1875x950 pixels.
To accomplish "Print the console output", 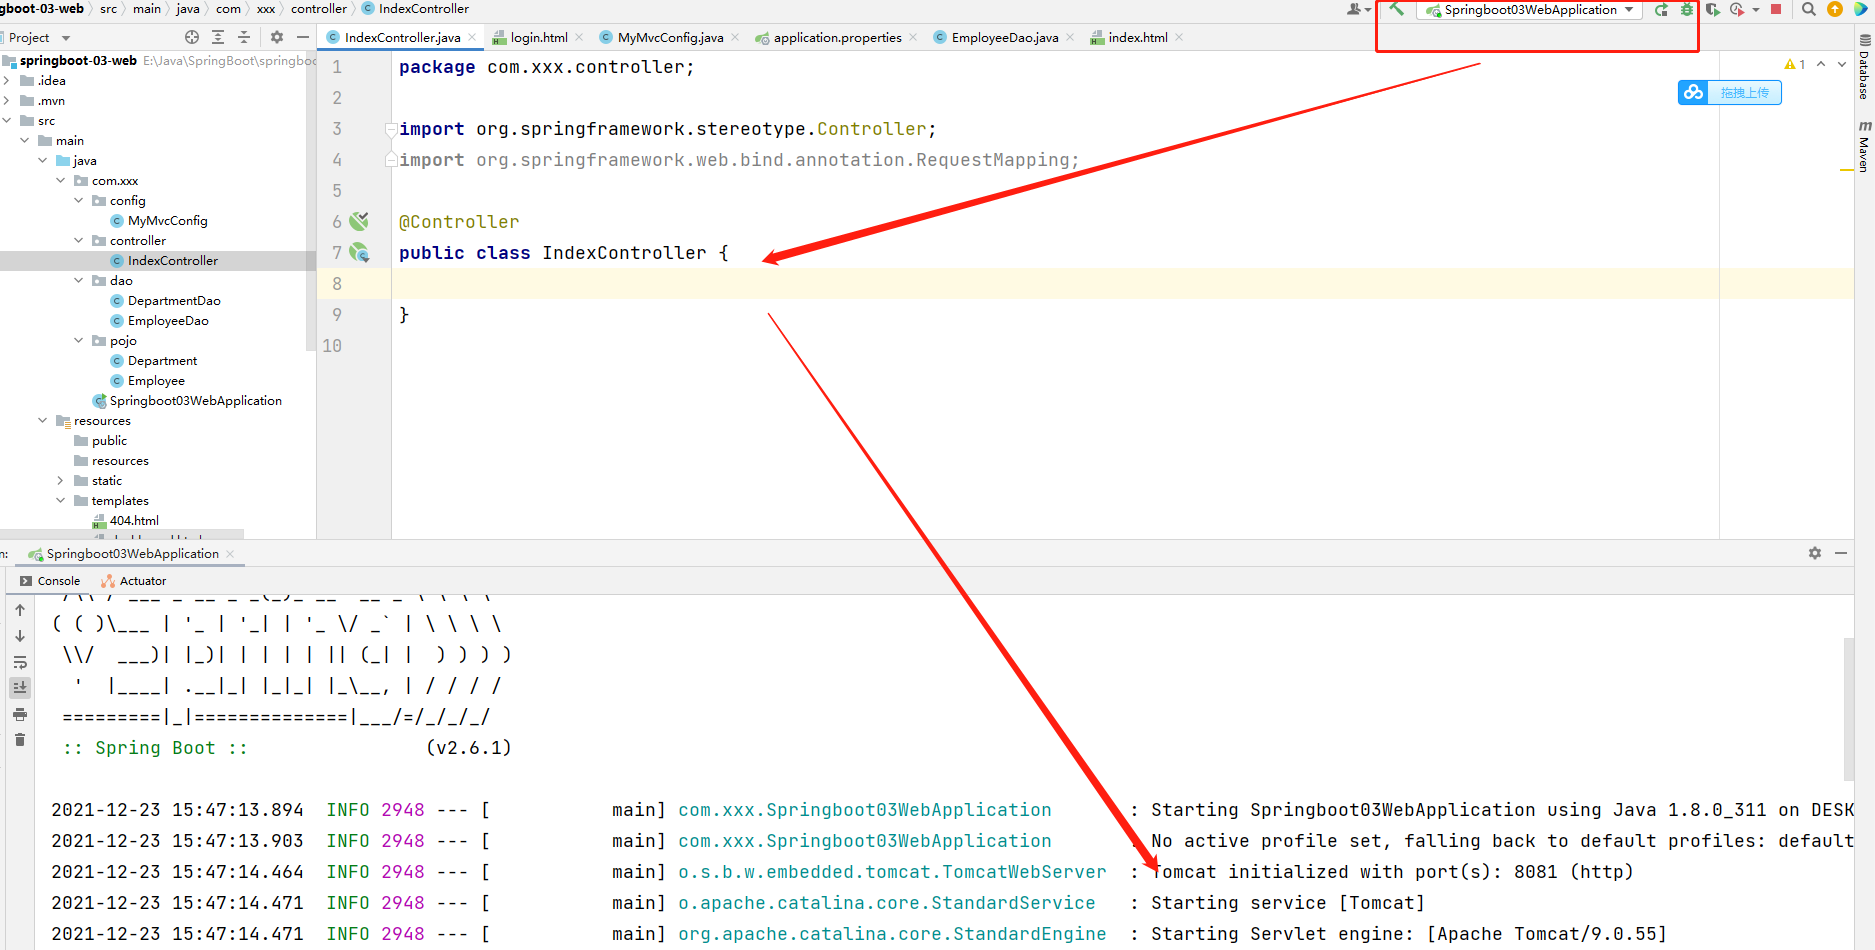I will tap(20, 714).
